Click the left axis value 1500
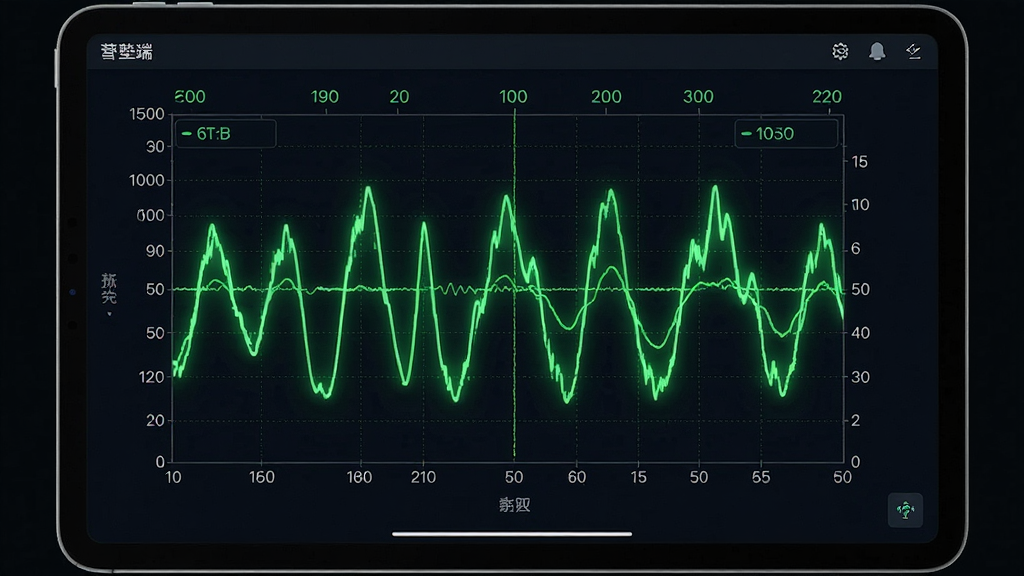This screenshot has height=576, width=1024. [147, 114]
